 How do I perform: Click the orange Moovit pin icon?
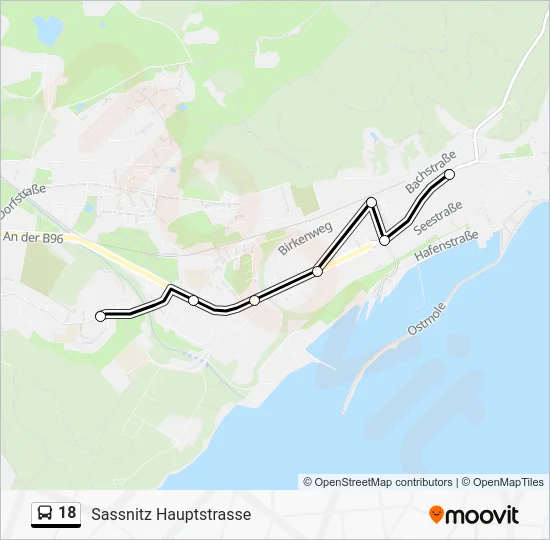[x=436, y=515]
